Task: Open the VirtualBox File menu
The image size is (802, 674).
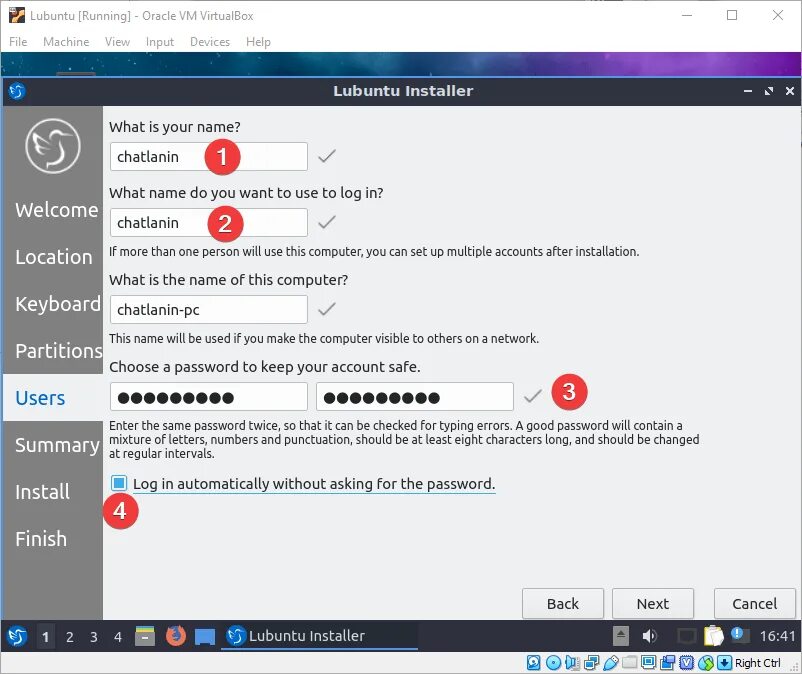Action: 18,41
